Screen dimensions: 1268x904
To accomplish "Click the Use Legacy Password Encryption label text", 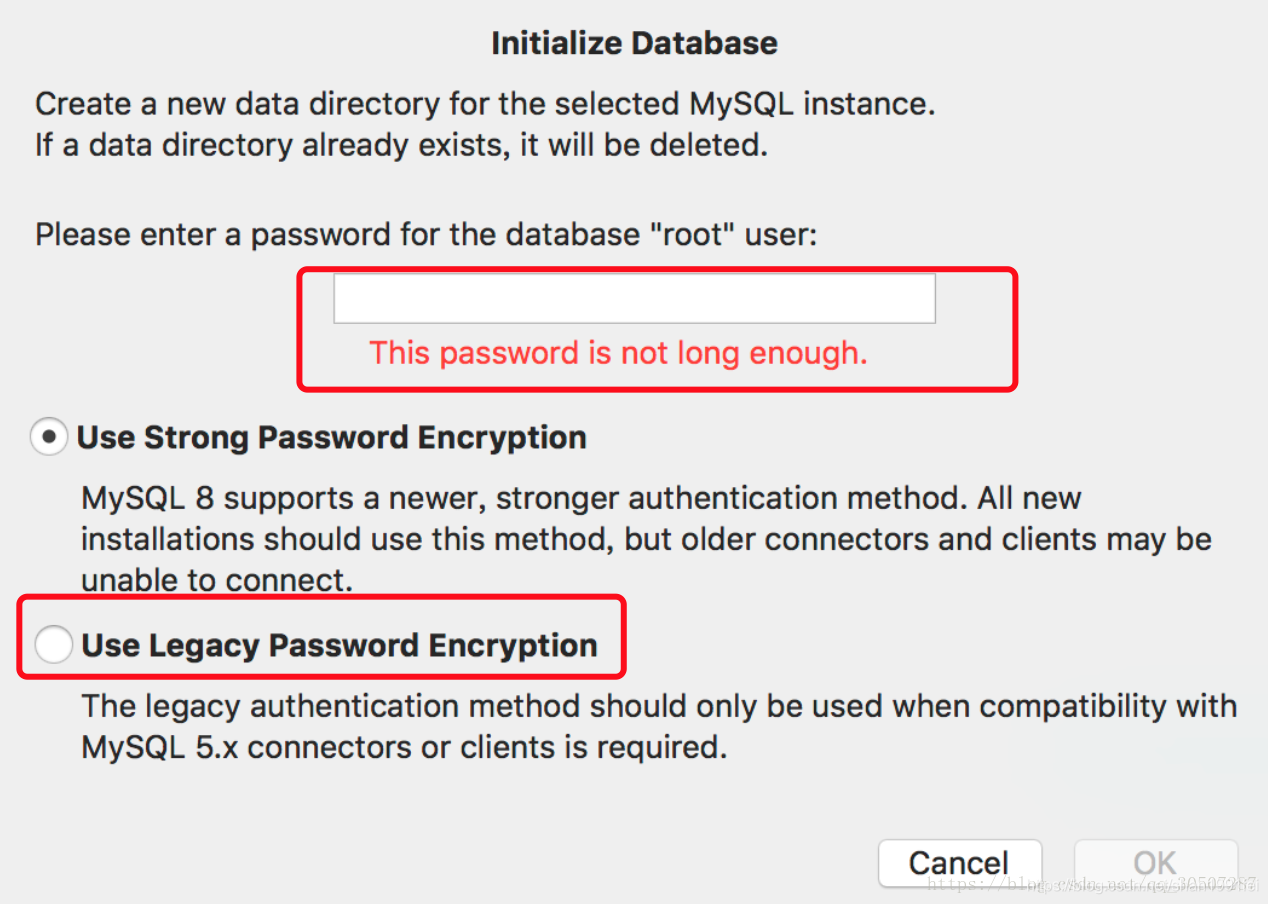I will pos(339,645).
